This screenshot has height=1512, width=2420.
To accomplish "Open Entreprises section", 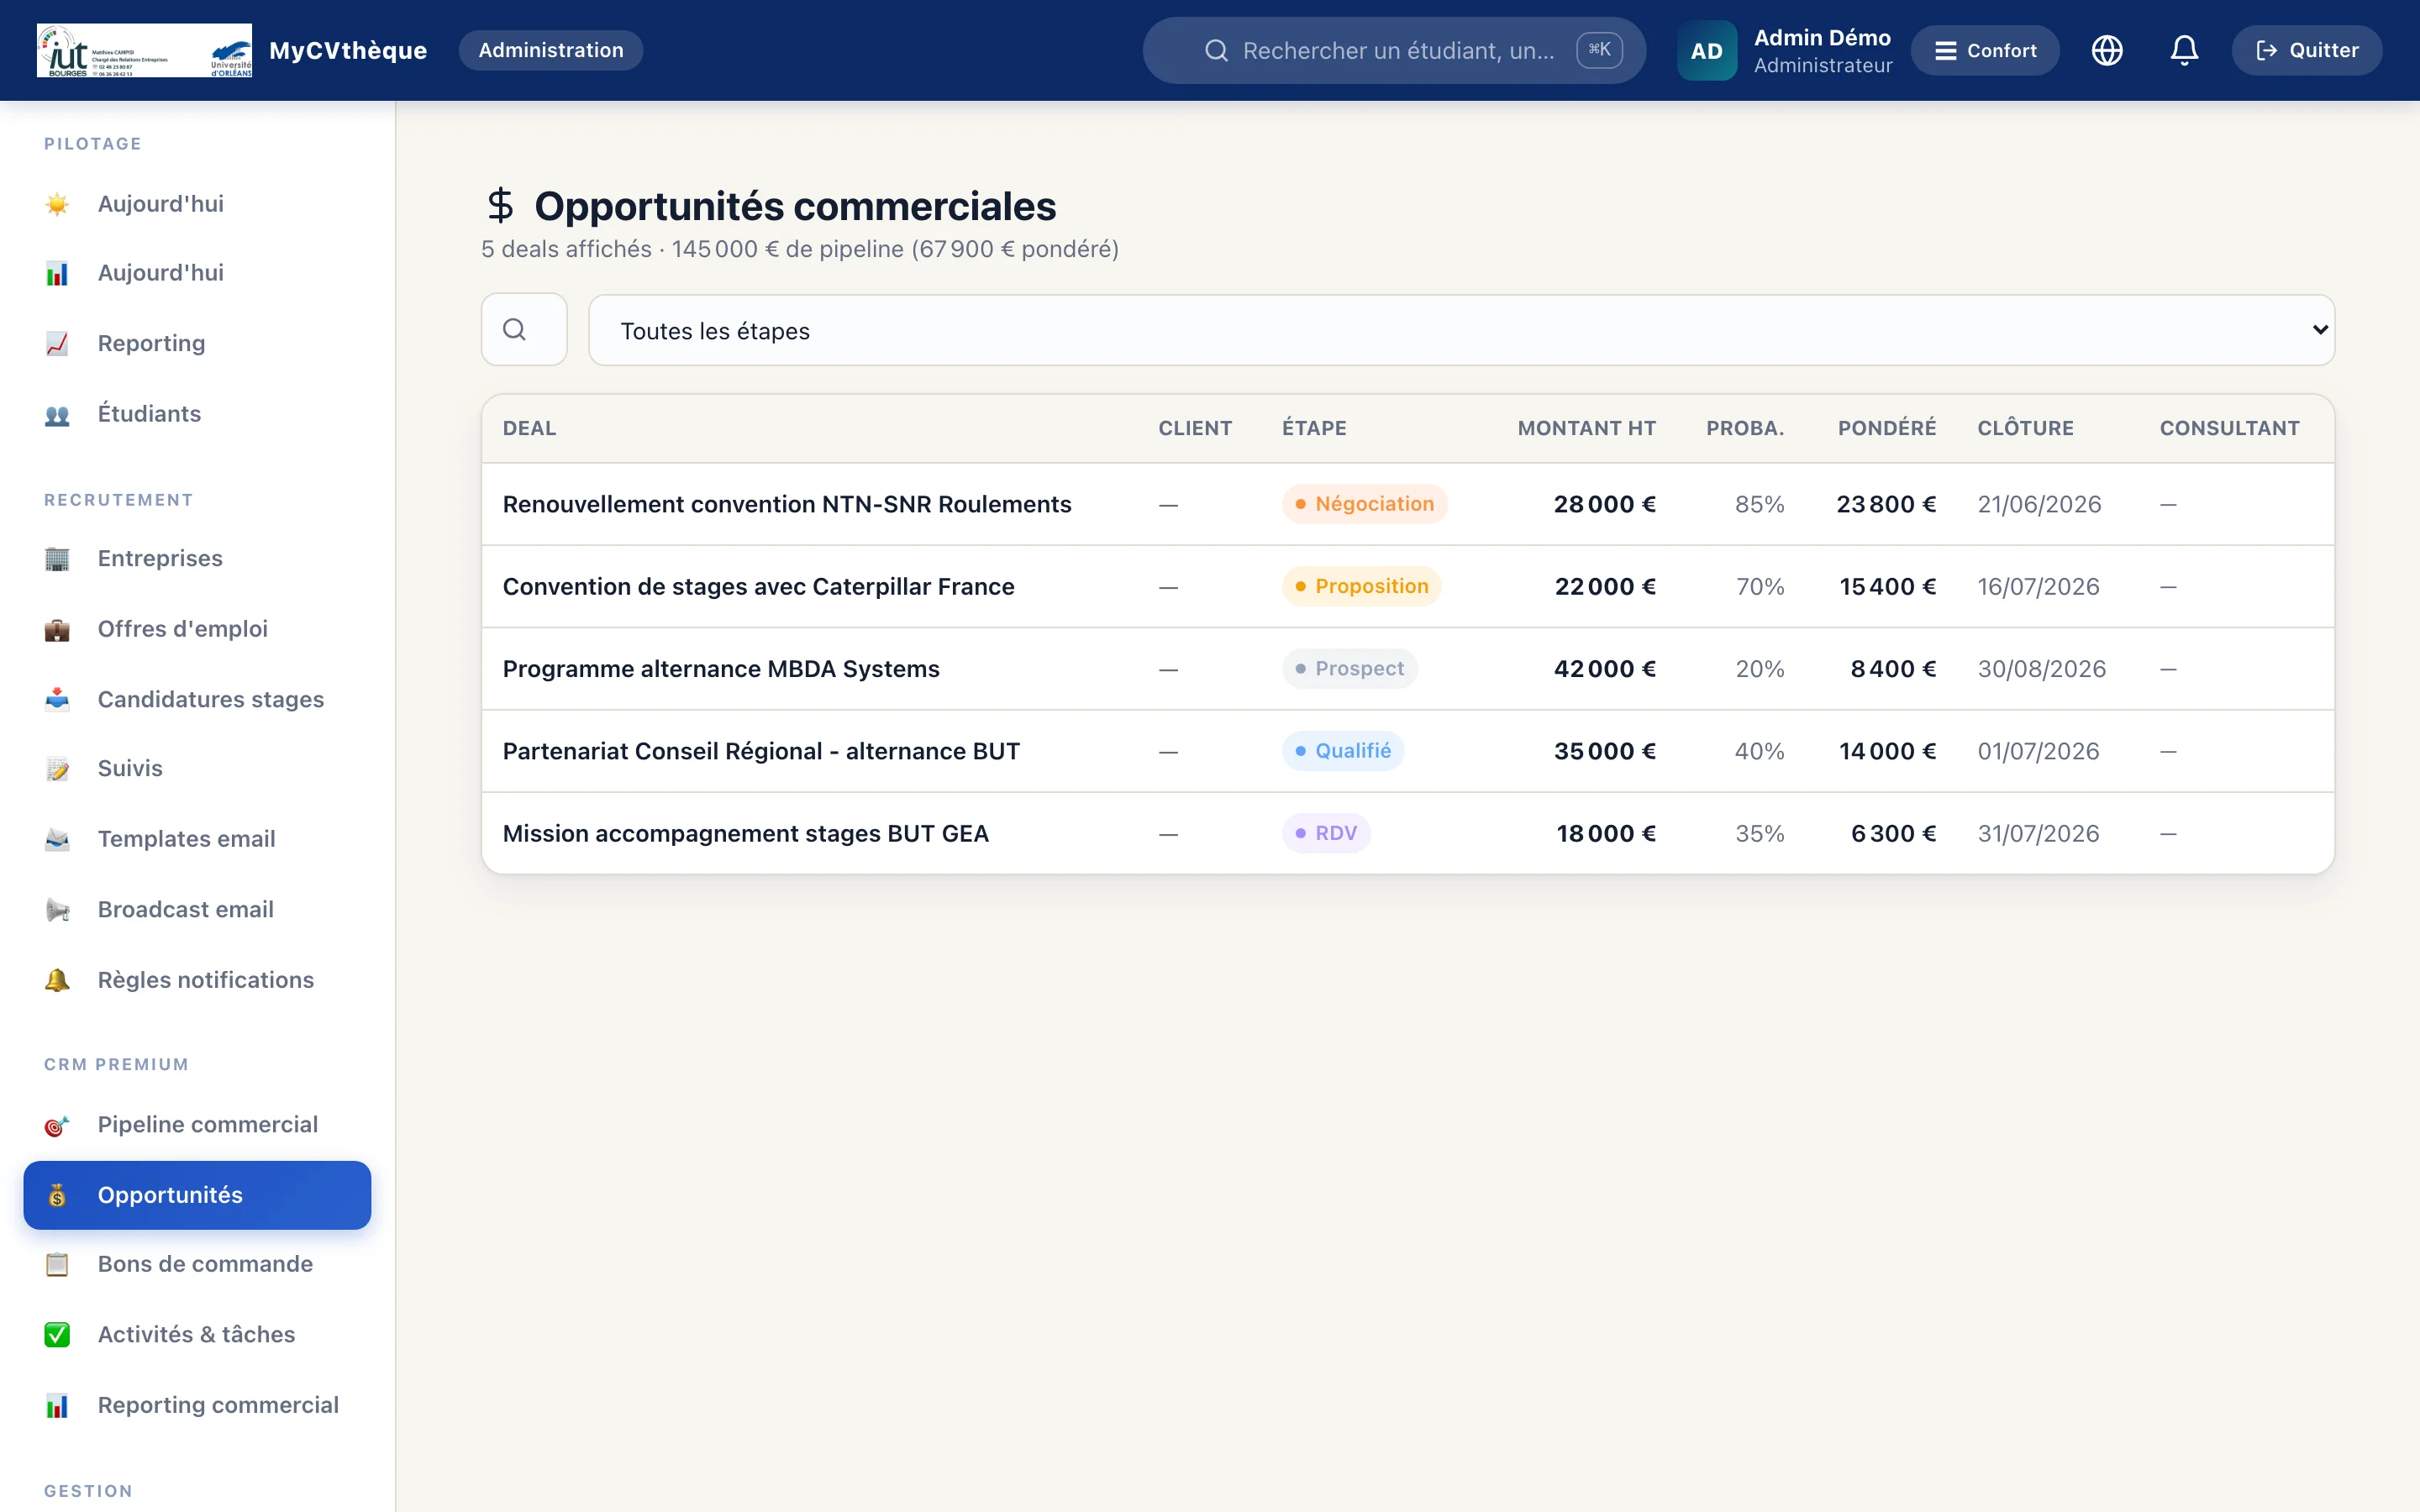I will pos(197,559).
